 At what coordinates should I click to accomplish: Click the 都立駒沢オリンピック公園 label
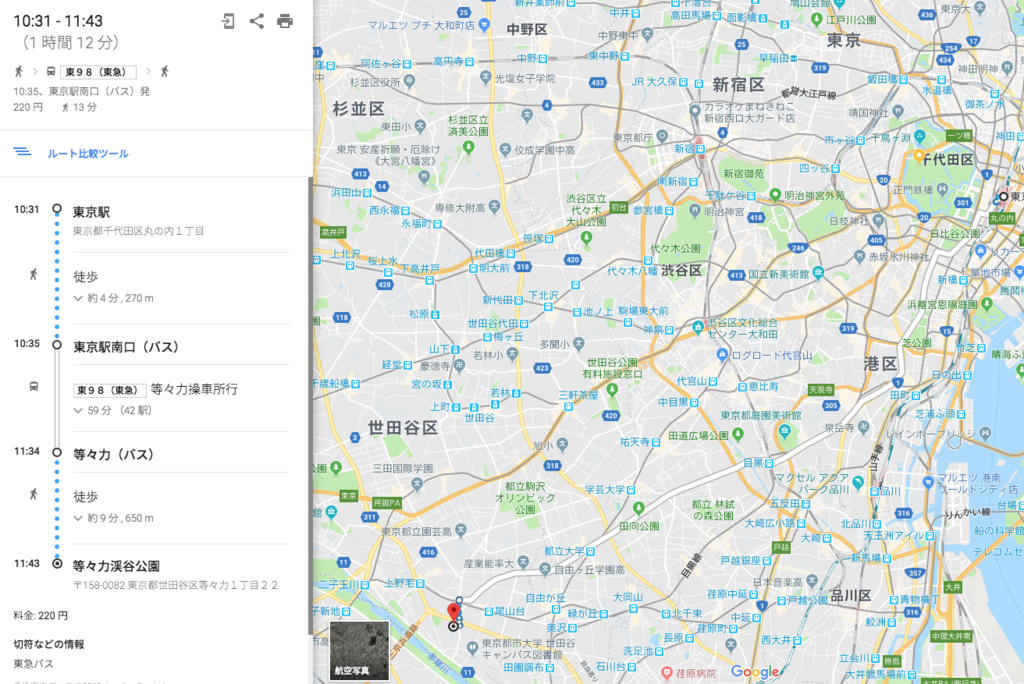(x=525, y=498)
